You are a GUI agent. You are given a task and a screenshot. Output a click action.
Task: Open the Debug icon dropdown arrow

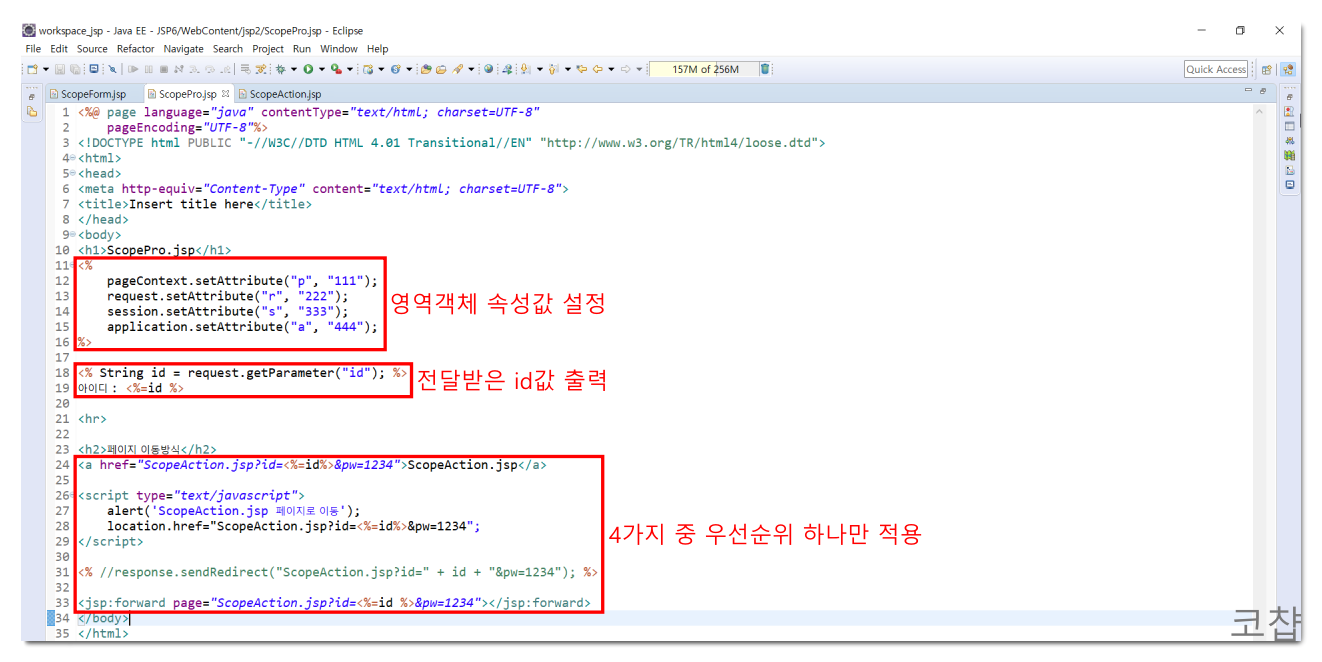tap(294, 70)
